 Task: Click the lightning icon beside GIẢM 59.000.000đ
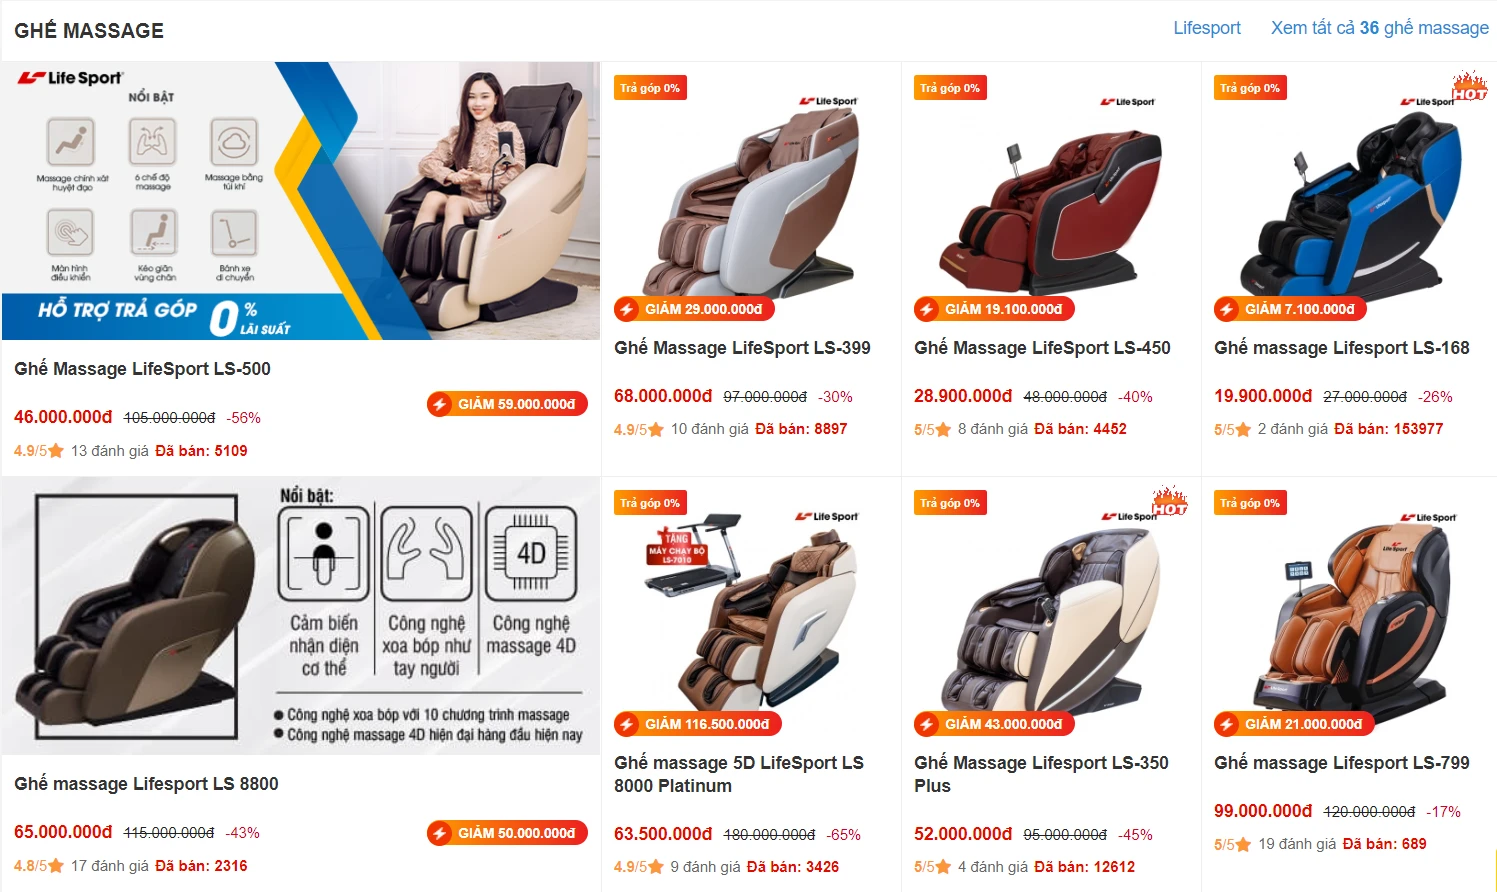440,404
